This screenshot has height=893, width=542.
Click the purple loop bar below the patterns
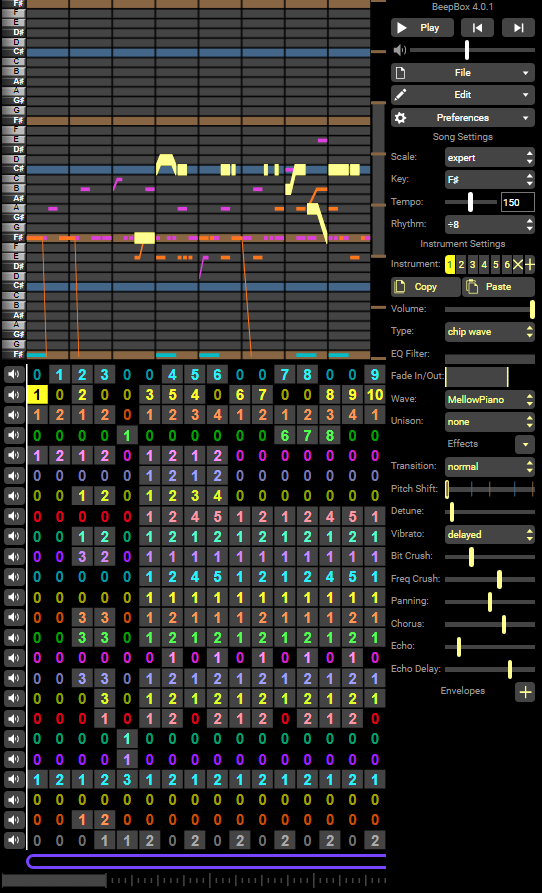pyautogui.click(x=206, y=861)
